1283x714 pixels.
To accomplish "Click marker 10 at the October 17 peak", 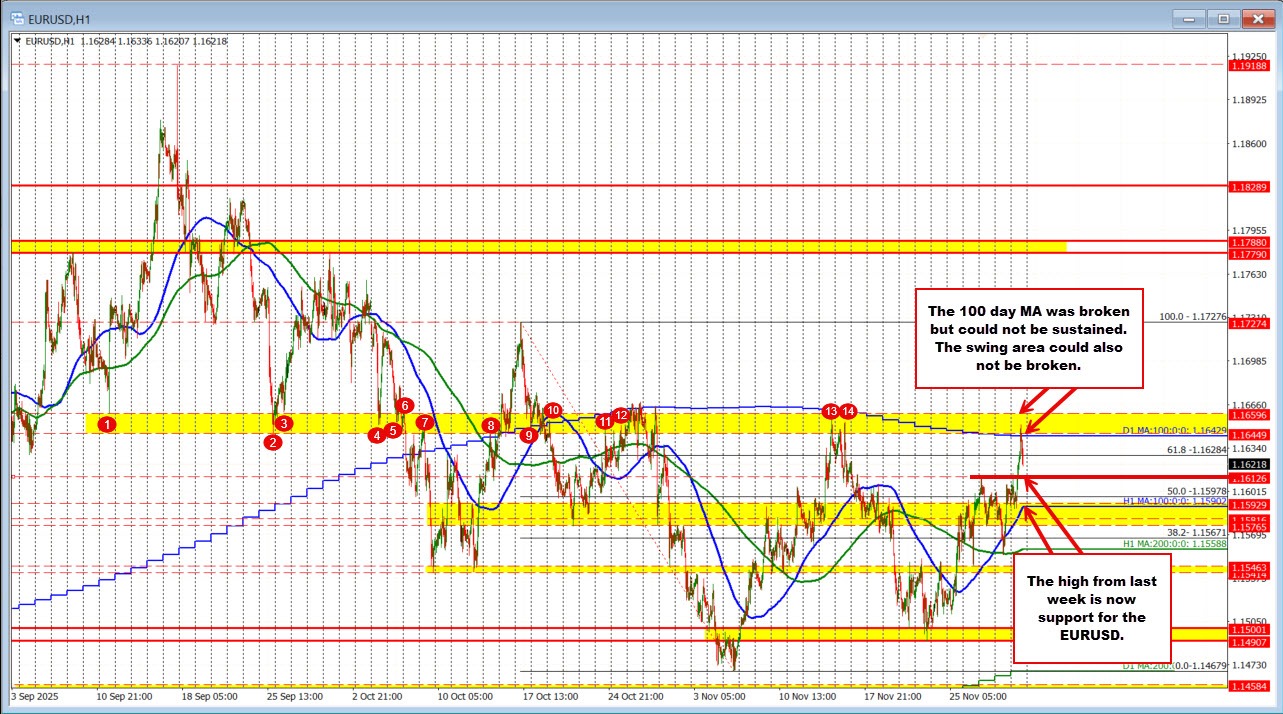I will (552, 410).
